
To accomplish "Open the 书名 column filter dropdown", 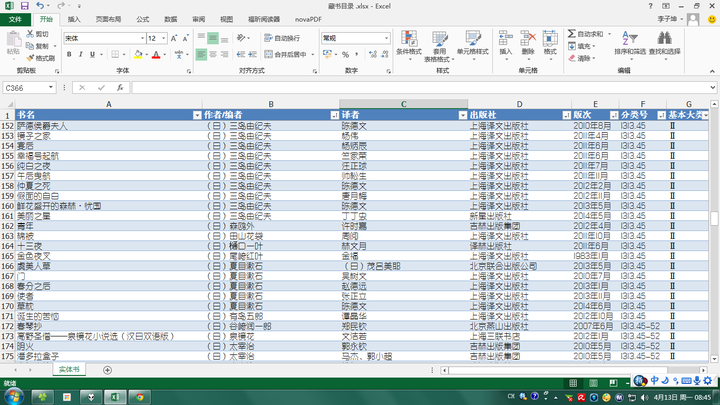I will click(x=197, y=115).
